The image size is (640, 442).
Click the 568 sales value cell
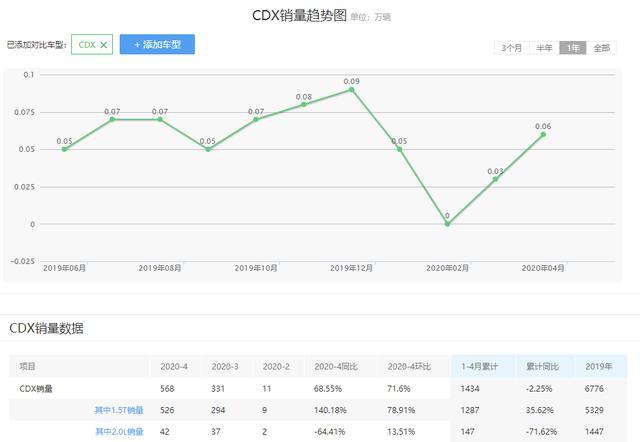[167, 389]
